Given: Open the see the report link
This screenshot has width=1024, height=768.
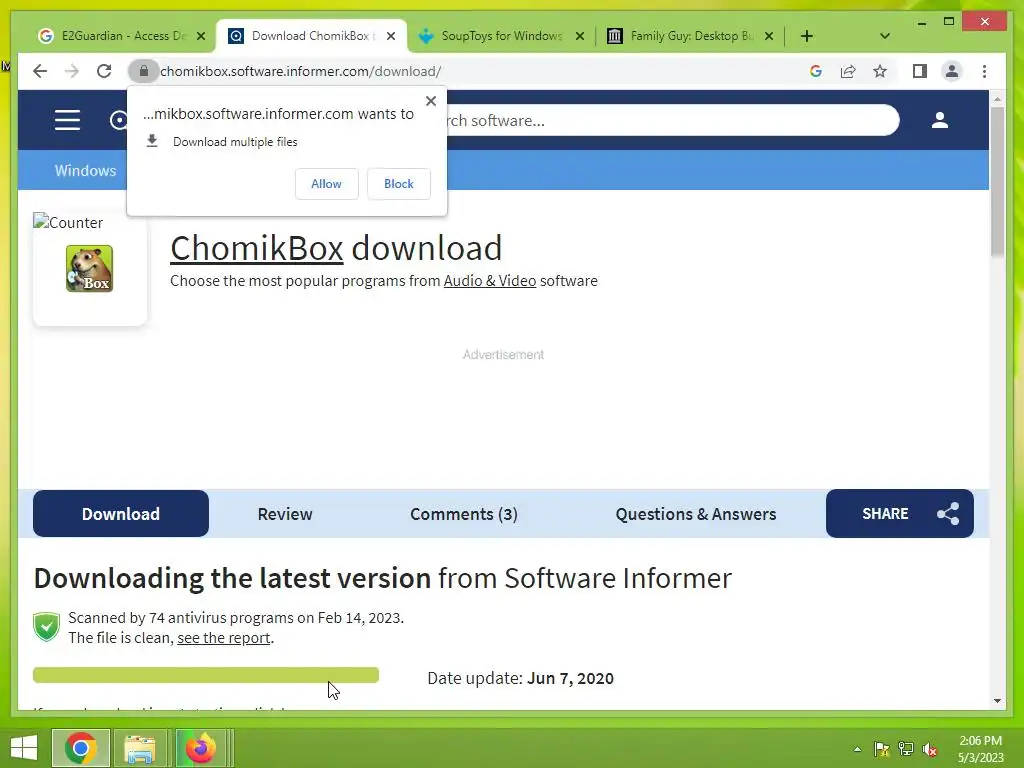Looking at the screenshot, I should [x=223, y=638].
